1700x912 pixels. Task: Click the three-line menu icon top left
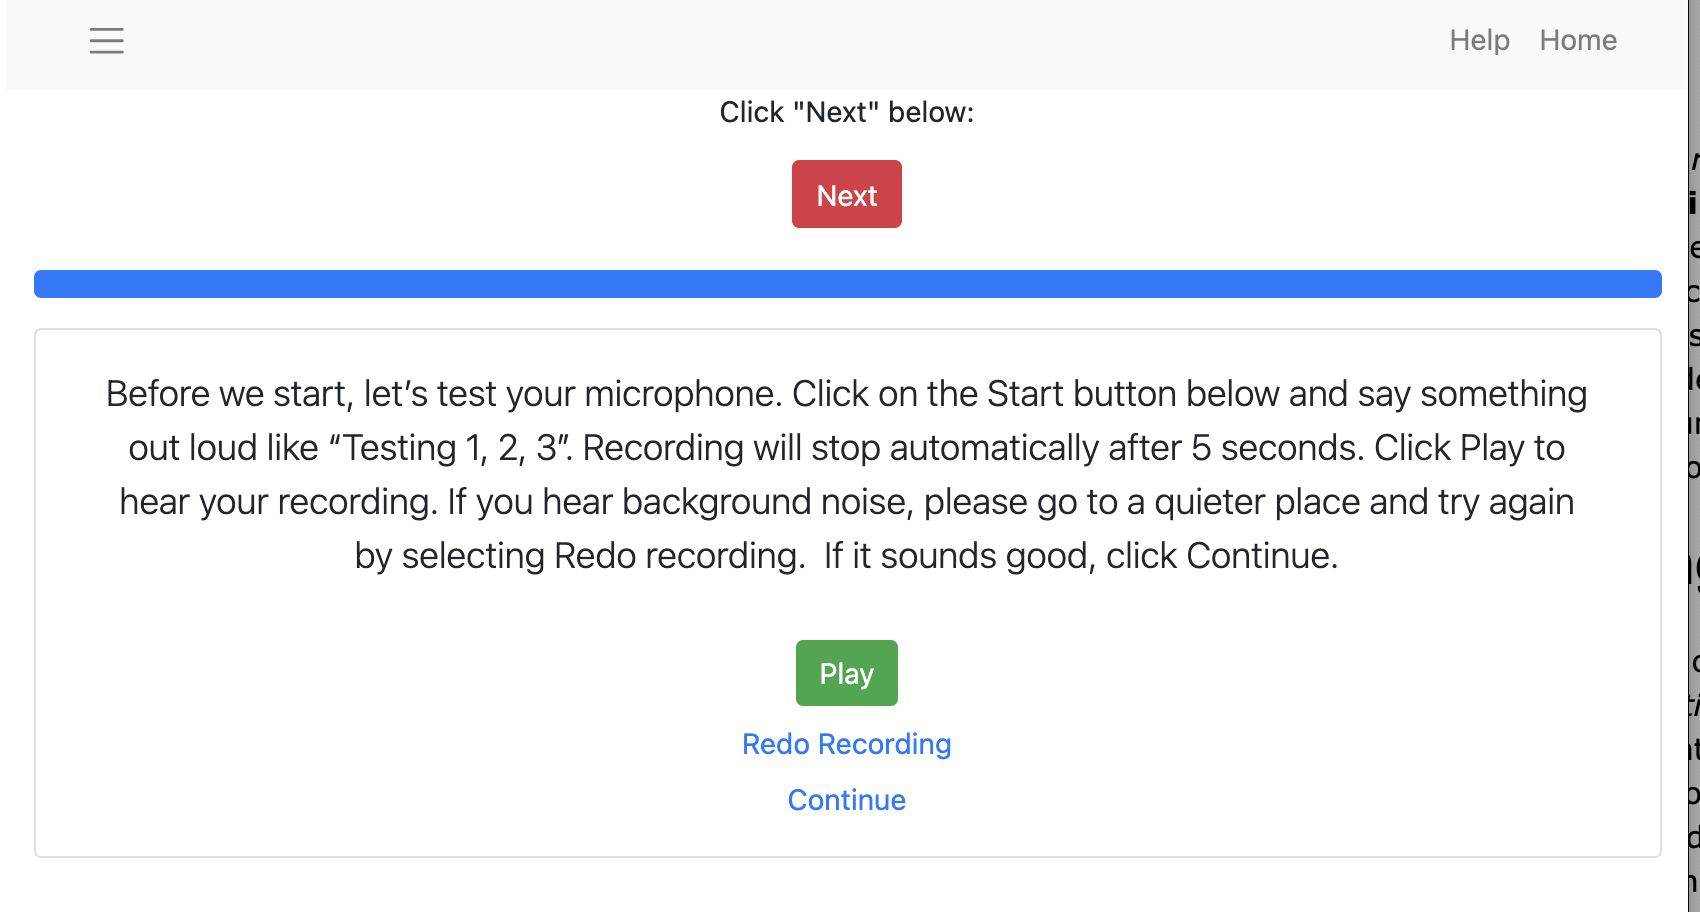[x=106, y=41]
